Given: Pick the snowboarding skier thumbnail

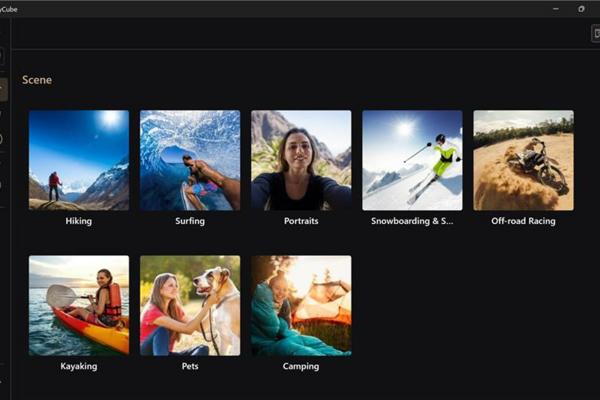Looking at the screenshot, I should (412, 160).
